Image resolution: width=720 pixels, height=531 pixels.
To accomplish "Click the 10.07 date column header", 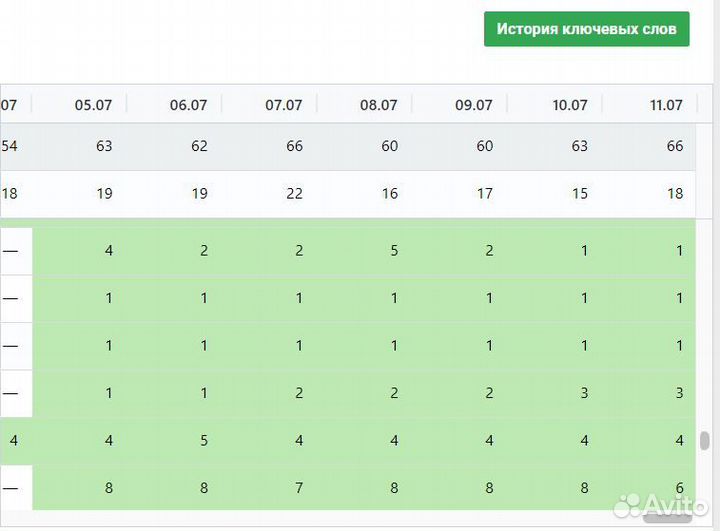I will point(569,105).
